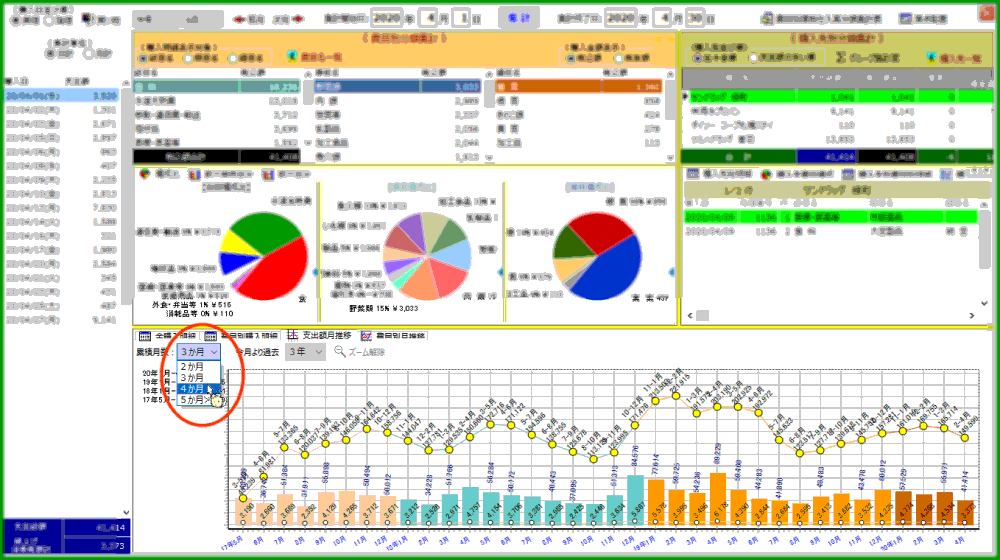
Task: Open the gray dropdown box in the top toolbar
Action: [178, 19]
